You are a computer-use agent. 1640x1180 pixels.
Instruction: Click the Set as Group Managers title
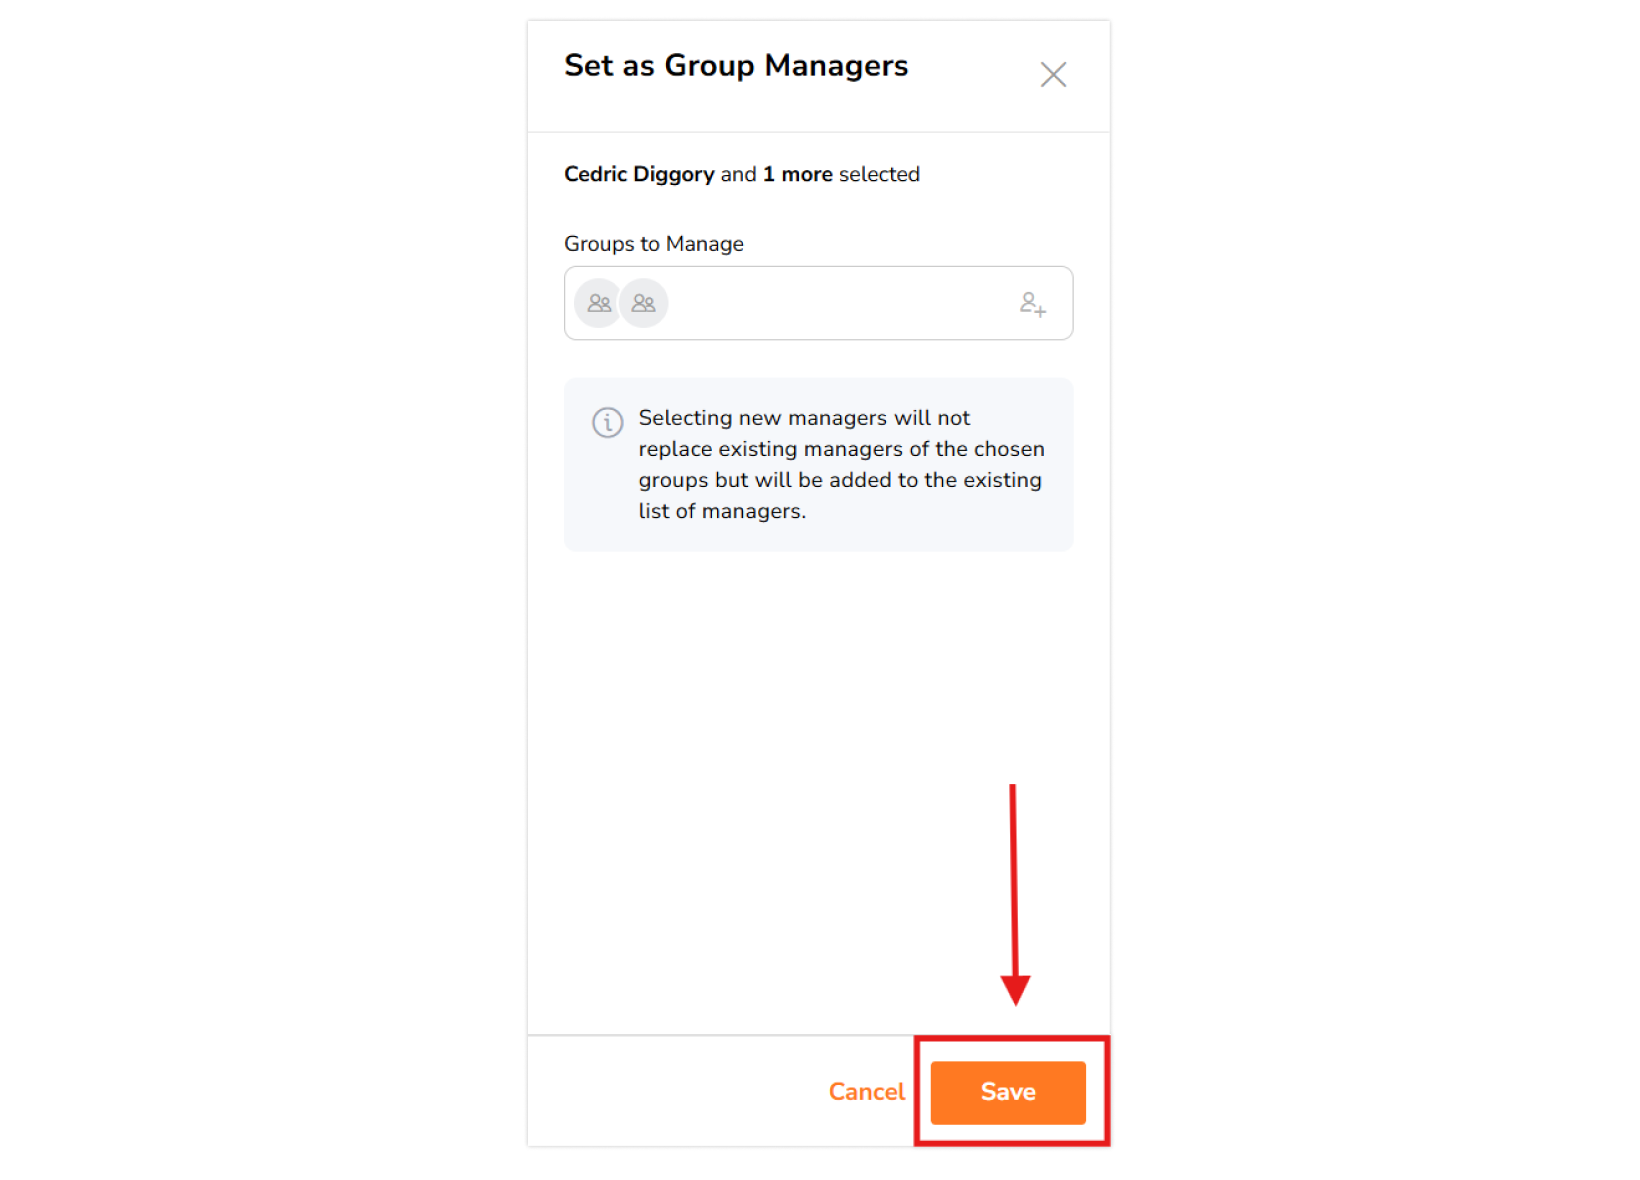click(x=736, y=66)
